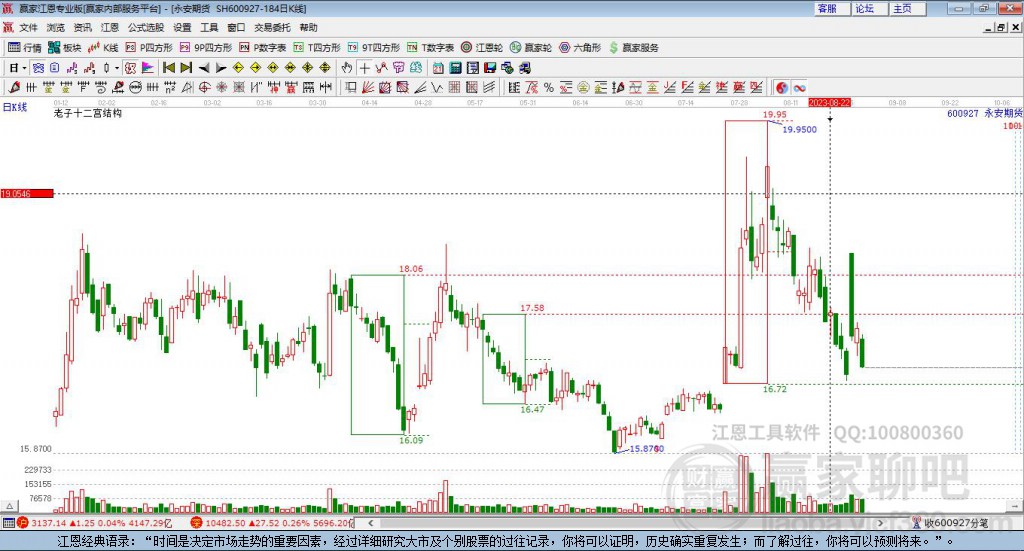This screenshot has width=1024, height=551.
Task: Click the save floppy disk icon
Action: (x=490, y=68)
